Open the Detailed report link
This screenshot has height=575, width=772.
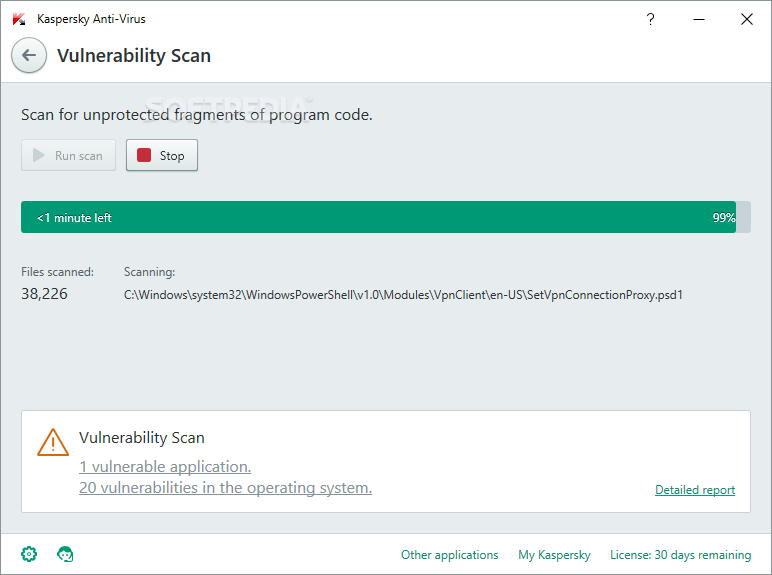click(695, 490)
